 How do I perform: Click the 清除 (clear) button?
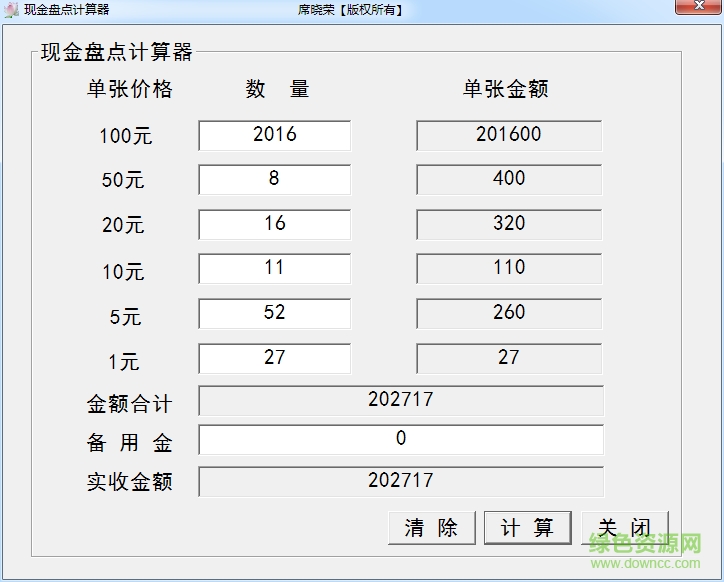click(x=432, y=528)
